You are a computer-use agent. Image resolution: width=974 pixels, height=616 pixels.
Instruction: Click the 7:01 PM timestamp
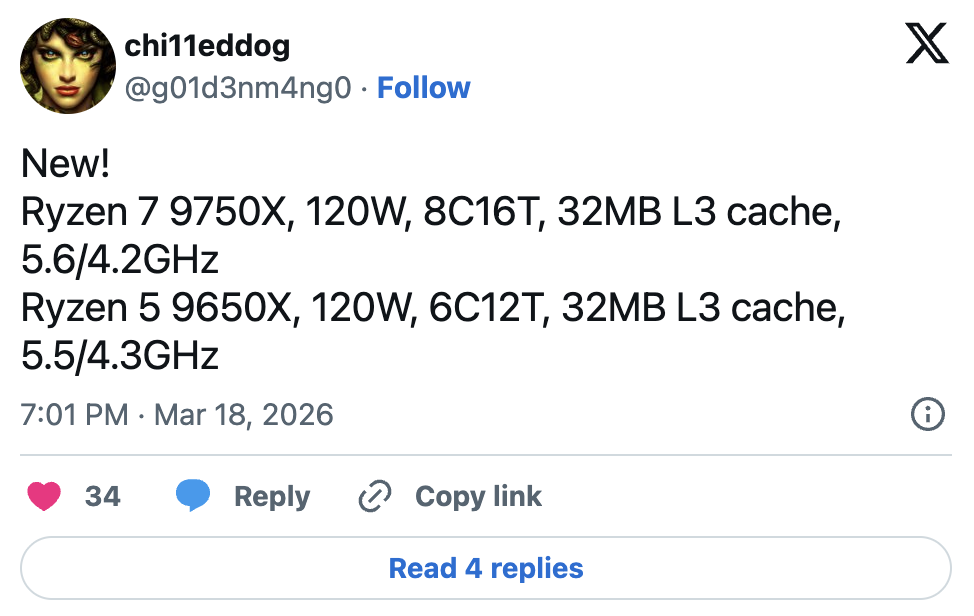(74, 415)
